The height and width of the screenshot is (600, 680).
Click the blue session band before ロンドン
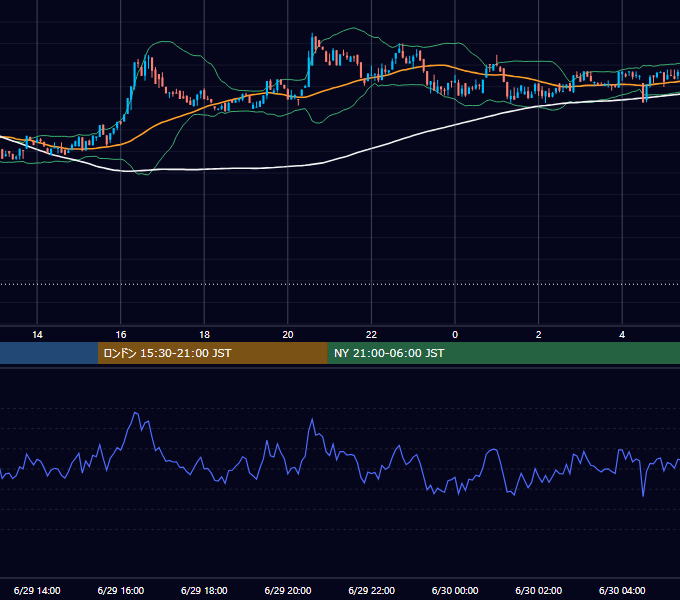point(49,353)
